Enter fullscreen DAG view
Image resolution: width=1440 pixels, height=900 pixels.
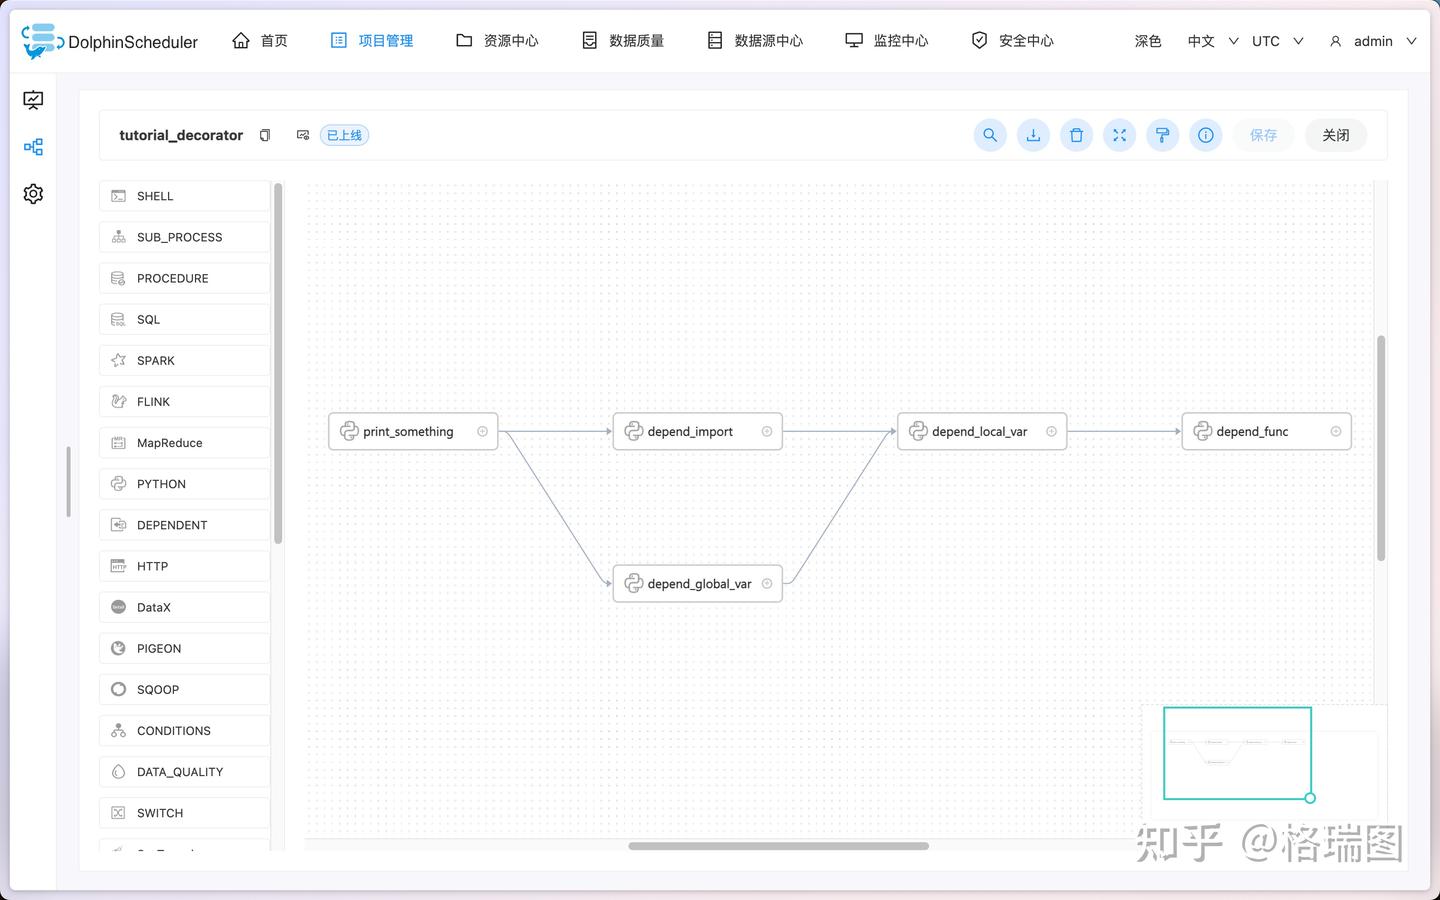(1119, 135)
